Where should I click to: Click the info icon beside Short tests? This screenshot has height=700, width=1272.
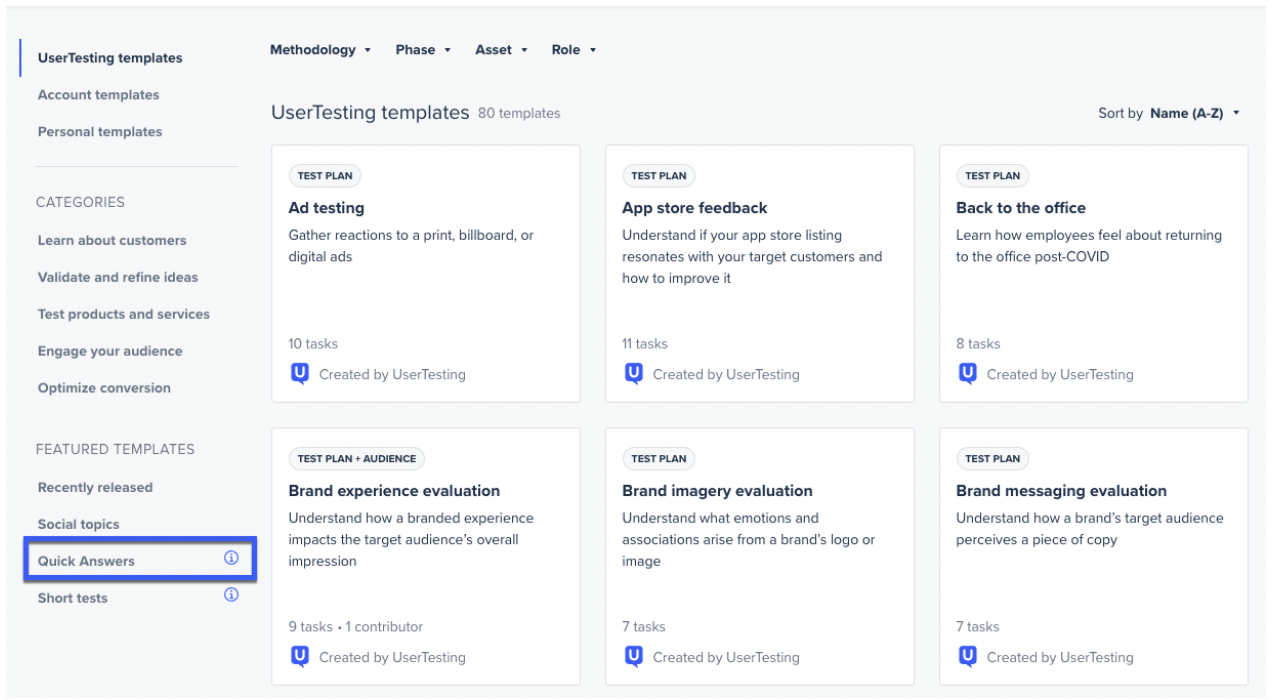231,595
